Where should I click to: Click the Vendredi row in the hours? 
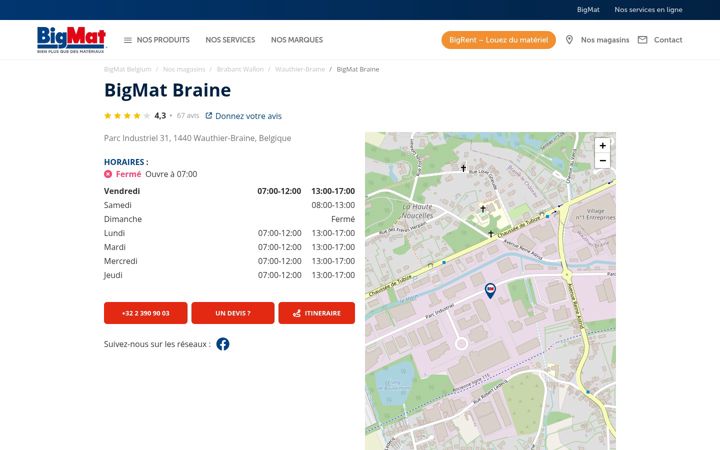pos(229,191)
